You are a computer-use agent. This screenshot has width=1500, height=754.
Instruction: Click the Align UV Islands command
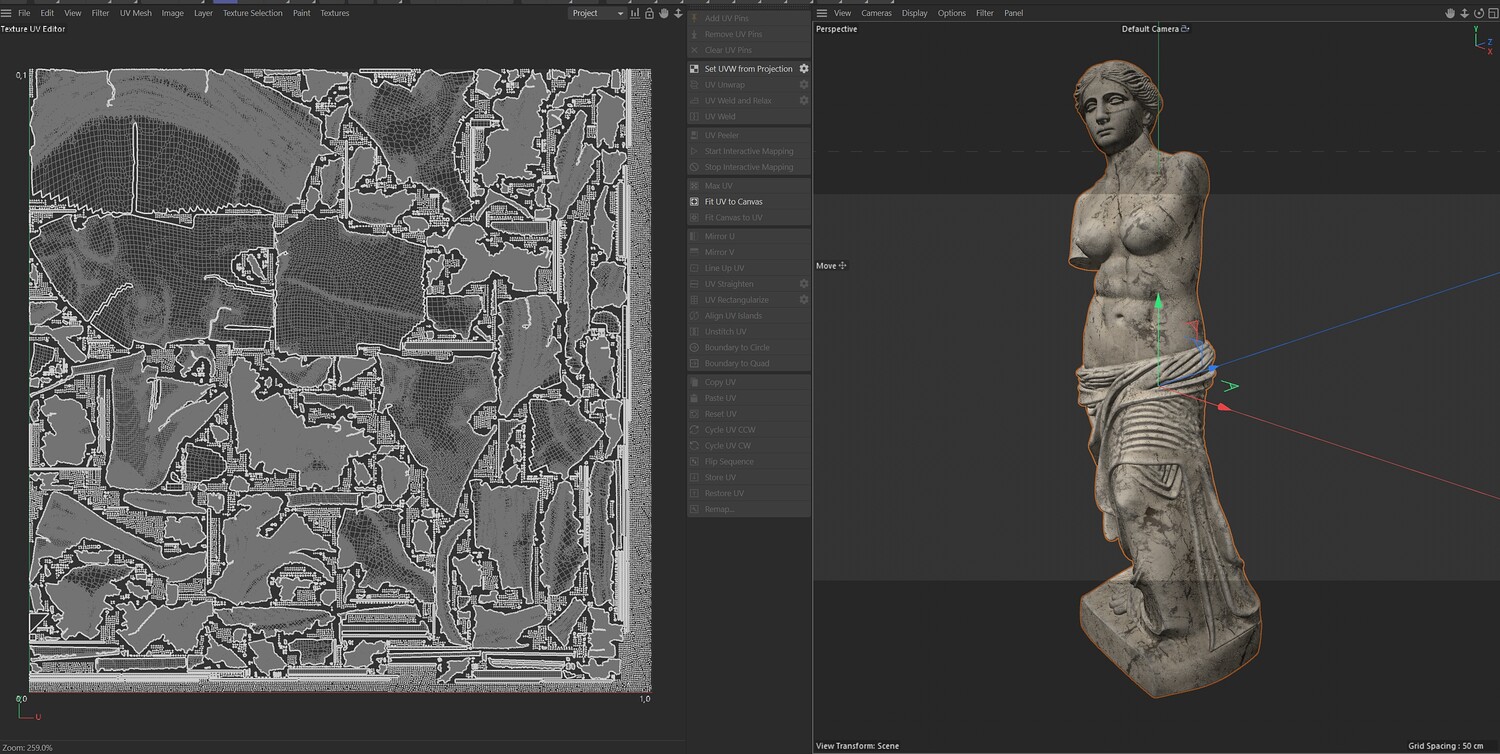tap(733, 316)
